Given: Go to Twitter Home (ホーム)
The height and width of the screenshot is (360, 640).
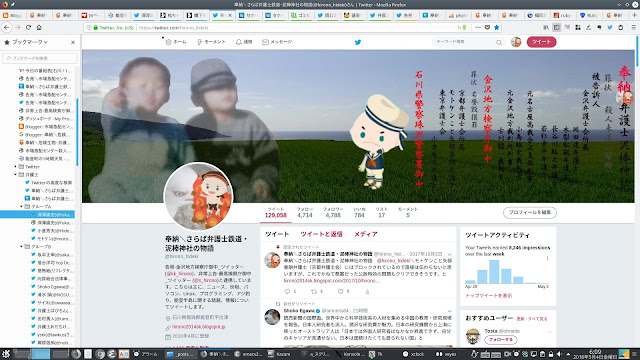Looking at the screenshot, I should tap(176, 42).
